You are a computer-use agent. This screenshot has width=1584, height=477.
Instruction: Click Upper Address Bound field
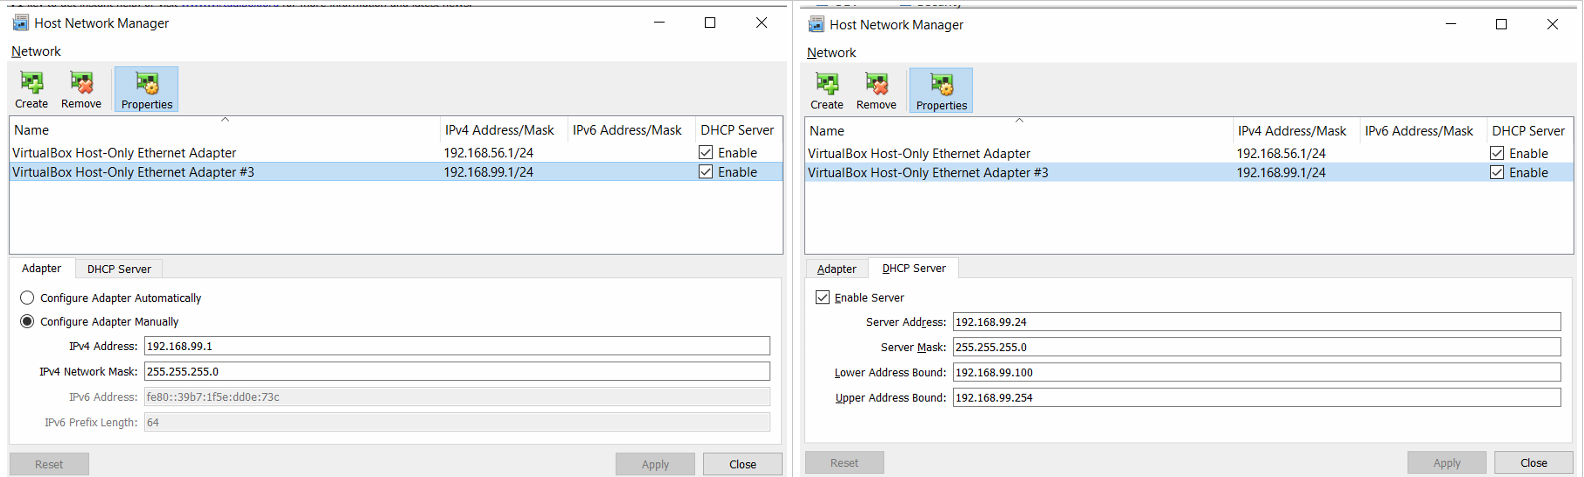coord(1257,398)
